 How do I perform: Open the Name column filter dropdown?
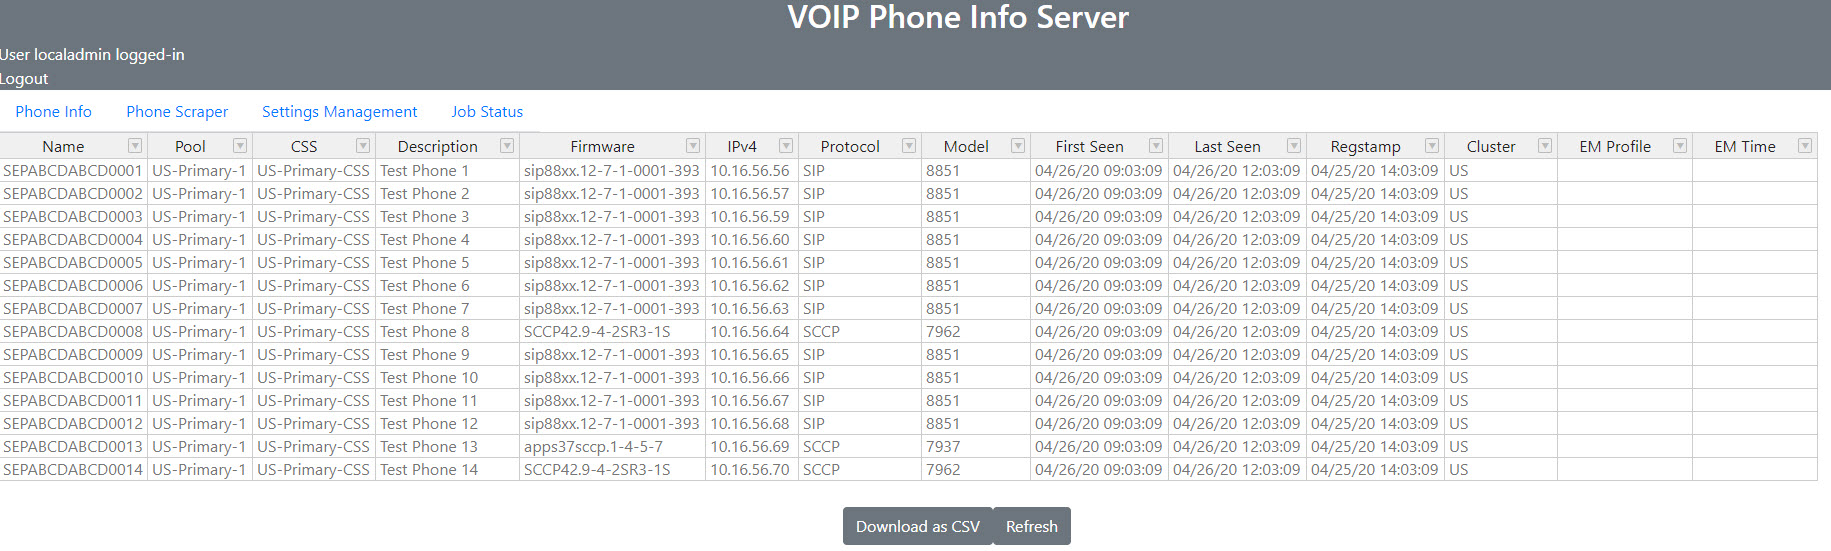click(x=135, y=146)
